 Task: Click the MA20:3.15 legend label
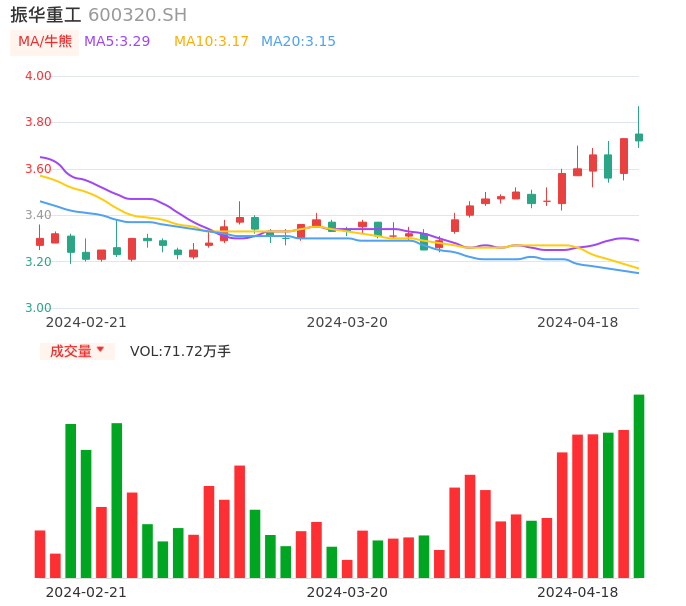coord(298,42)
